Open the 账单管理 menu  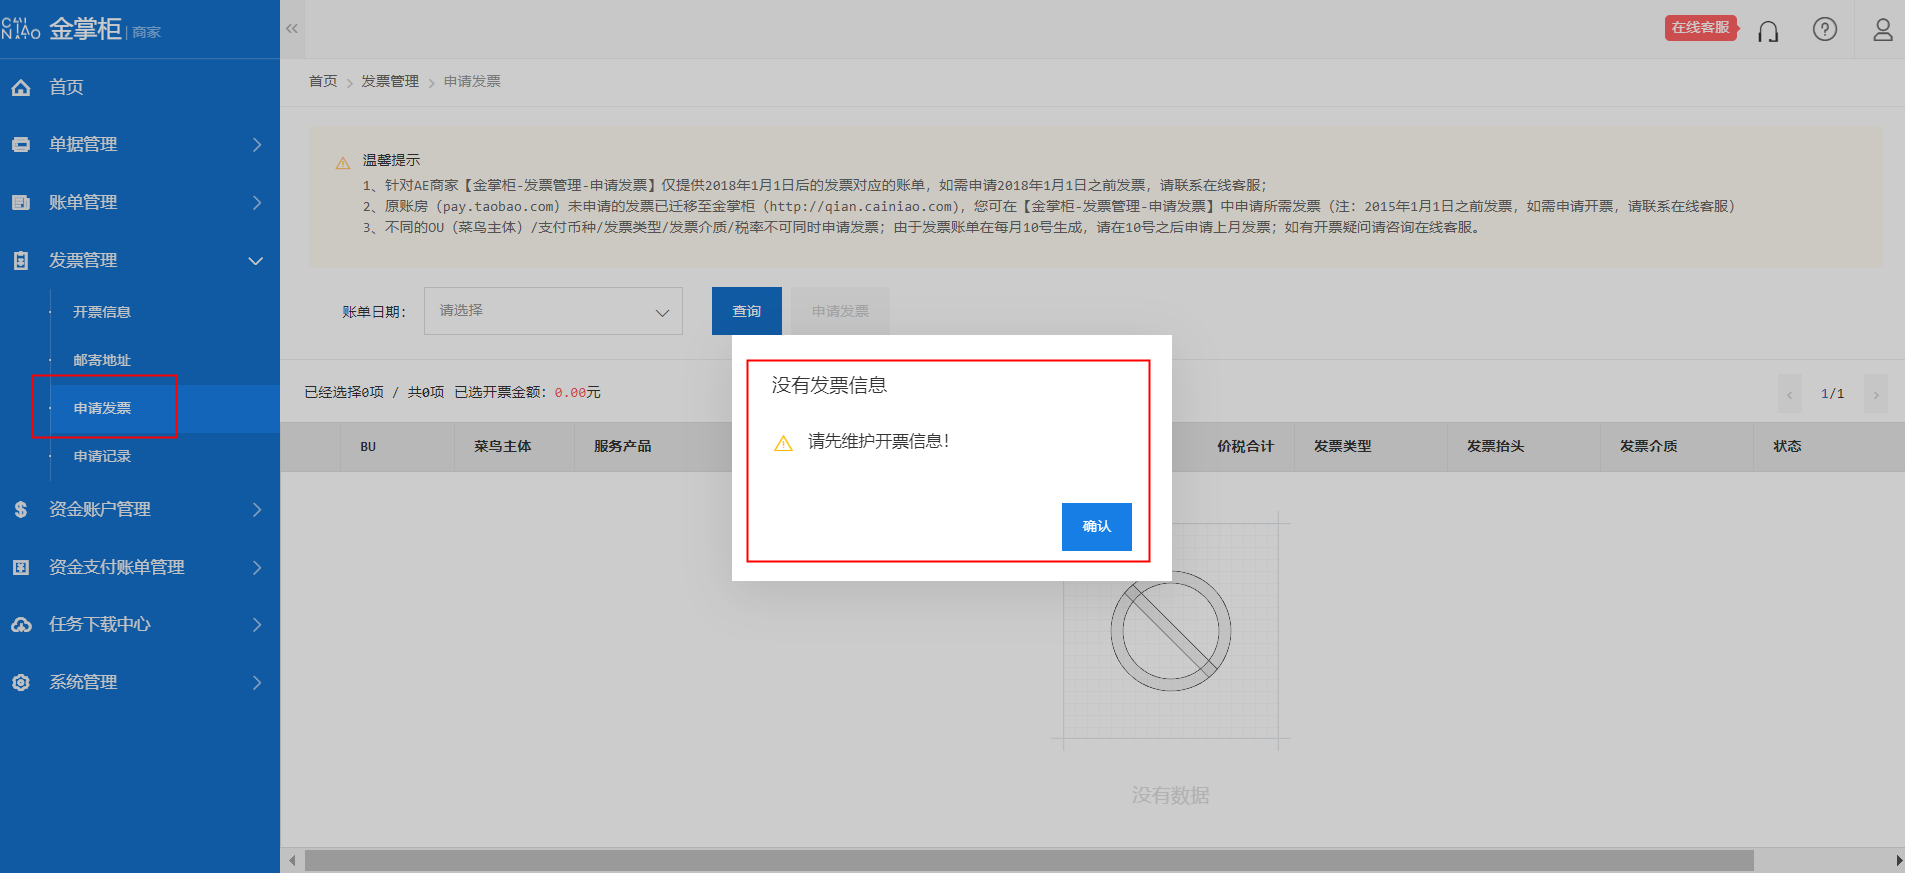click(83, 202)
